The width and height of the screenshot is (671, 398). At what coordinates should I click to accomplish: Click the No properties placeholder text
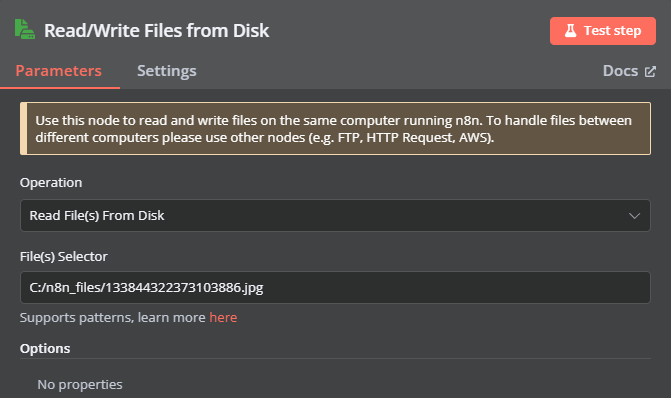(x=80, y=384)
